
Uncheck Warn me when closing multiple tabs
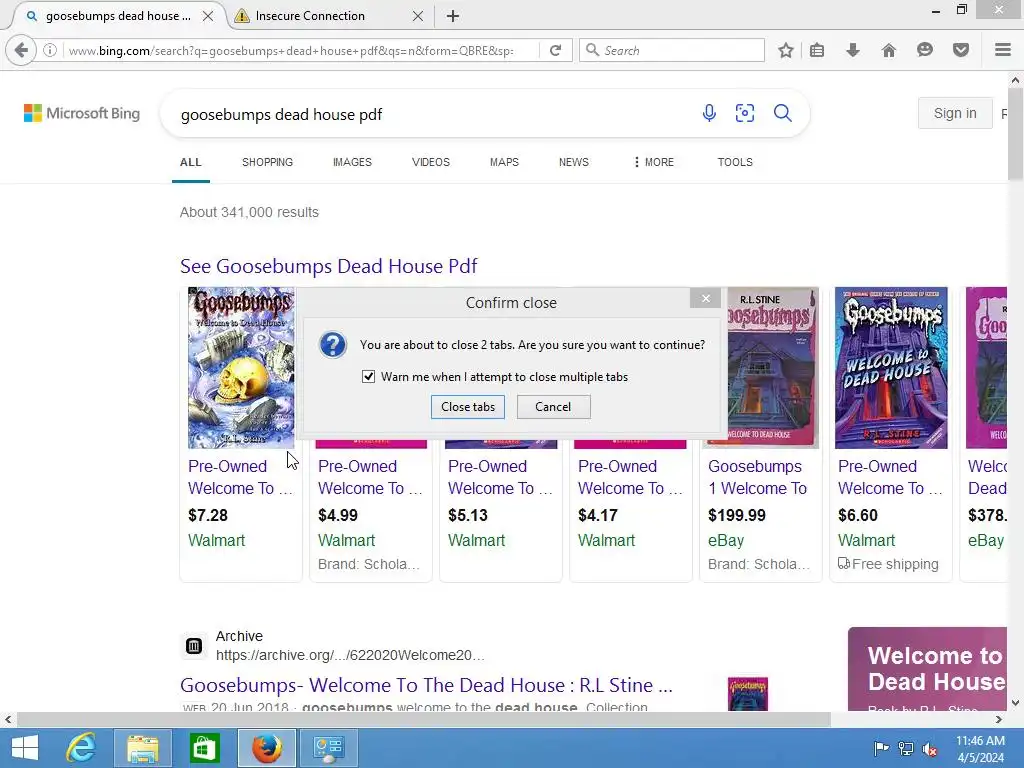coord(368,377)
